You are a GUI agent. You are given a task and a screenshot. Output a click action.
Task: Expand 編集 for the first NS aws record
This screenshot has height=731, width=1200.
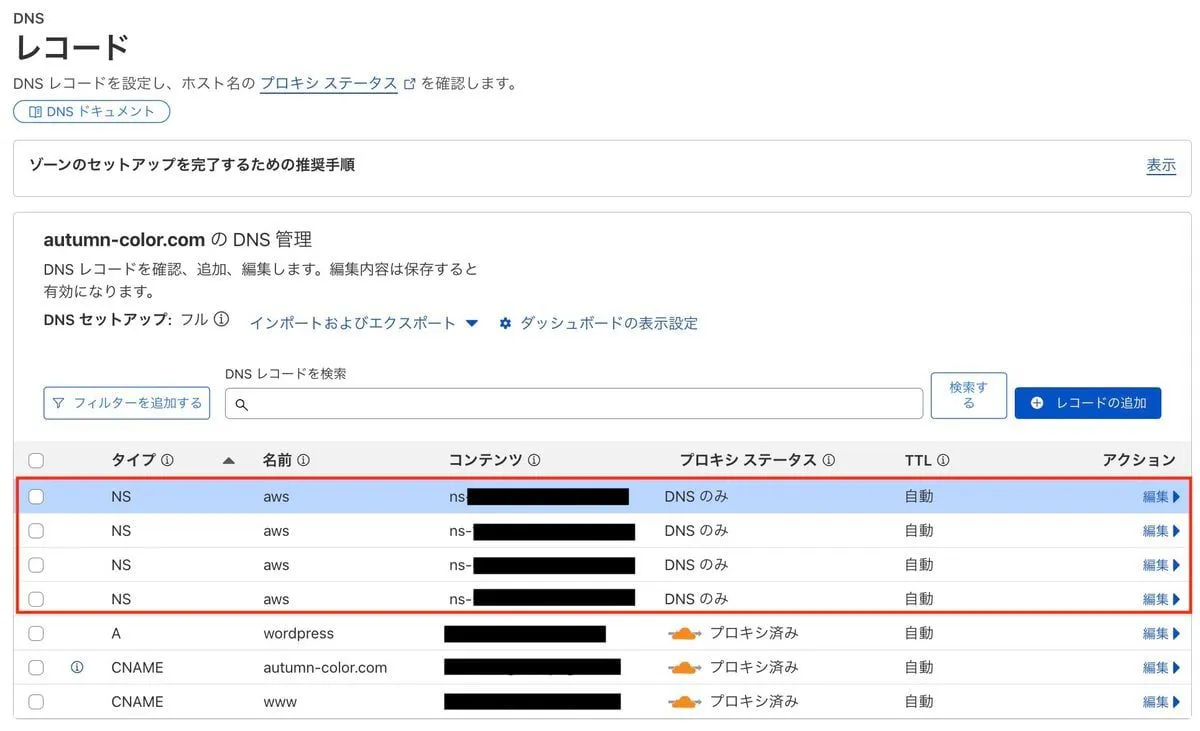pyautogui.click(x=1161, y=496)
